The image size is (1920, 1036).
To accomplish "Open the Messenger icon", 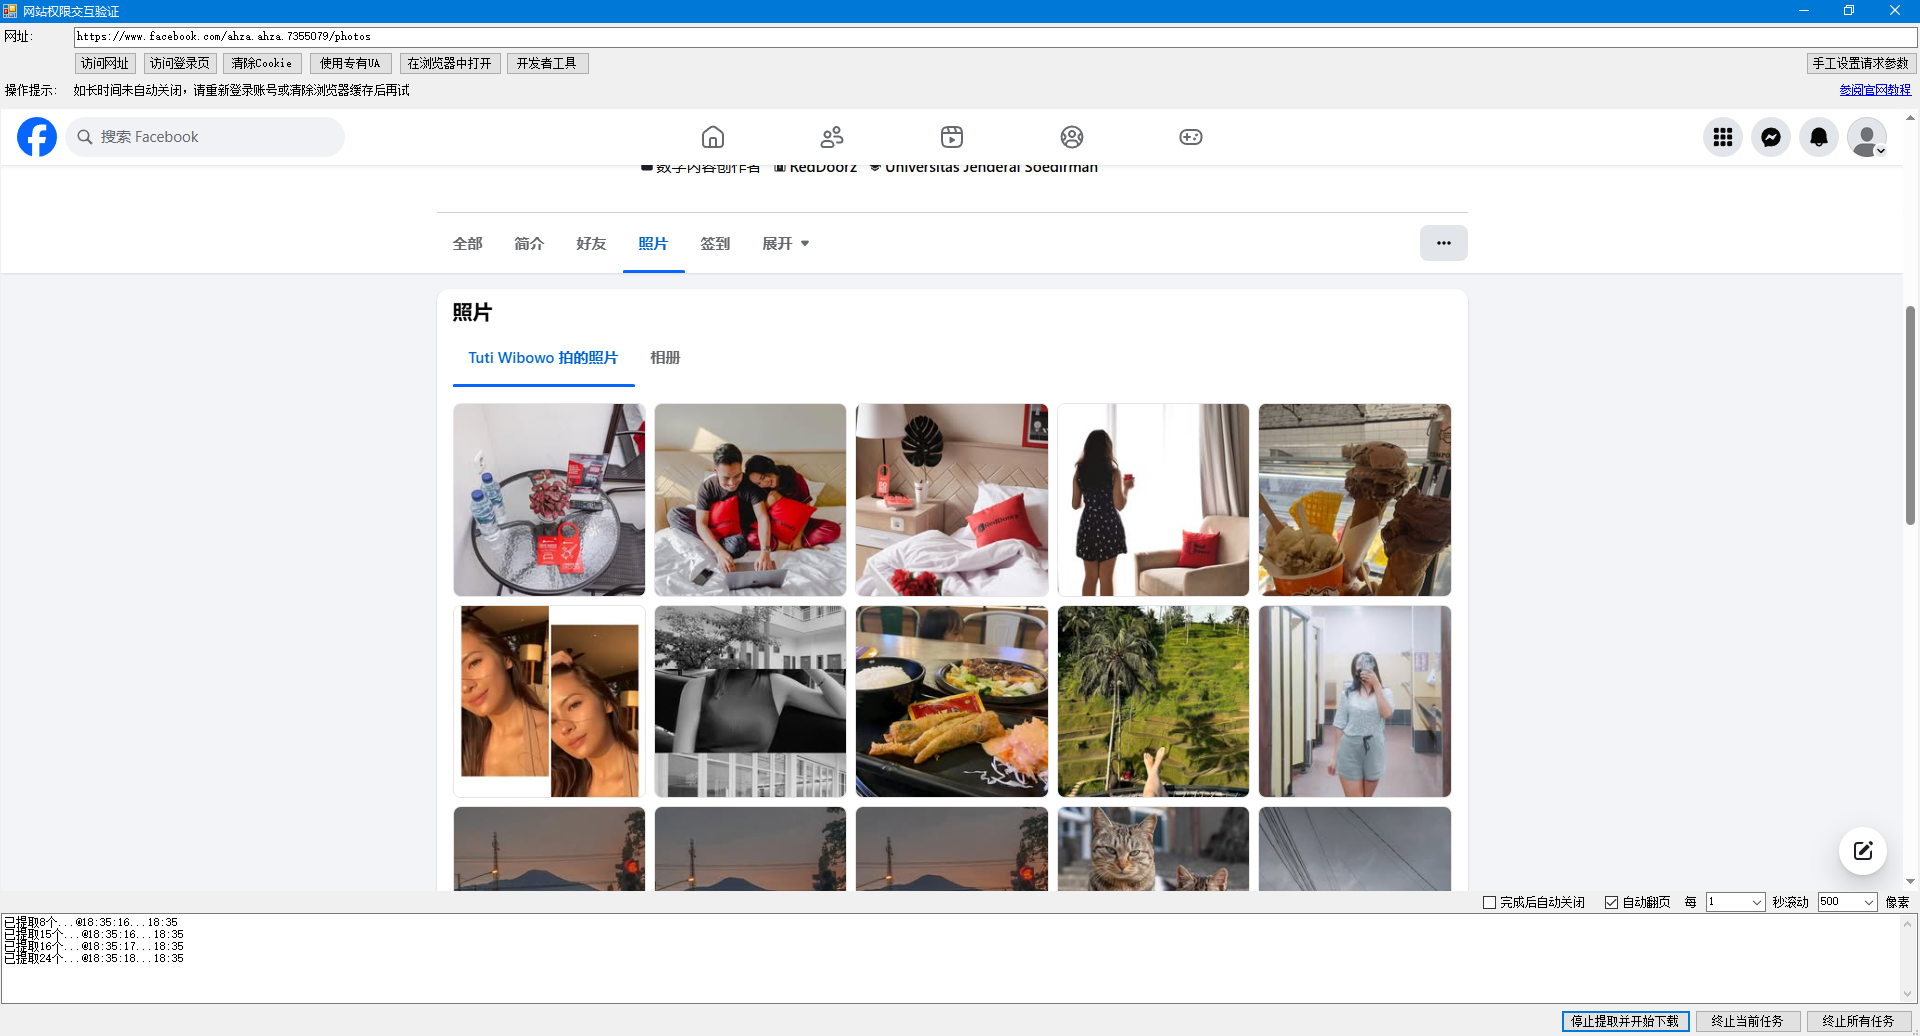I will [x=1770, y=137].
